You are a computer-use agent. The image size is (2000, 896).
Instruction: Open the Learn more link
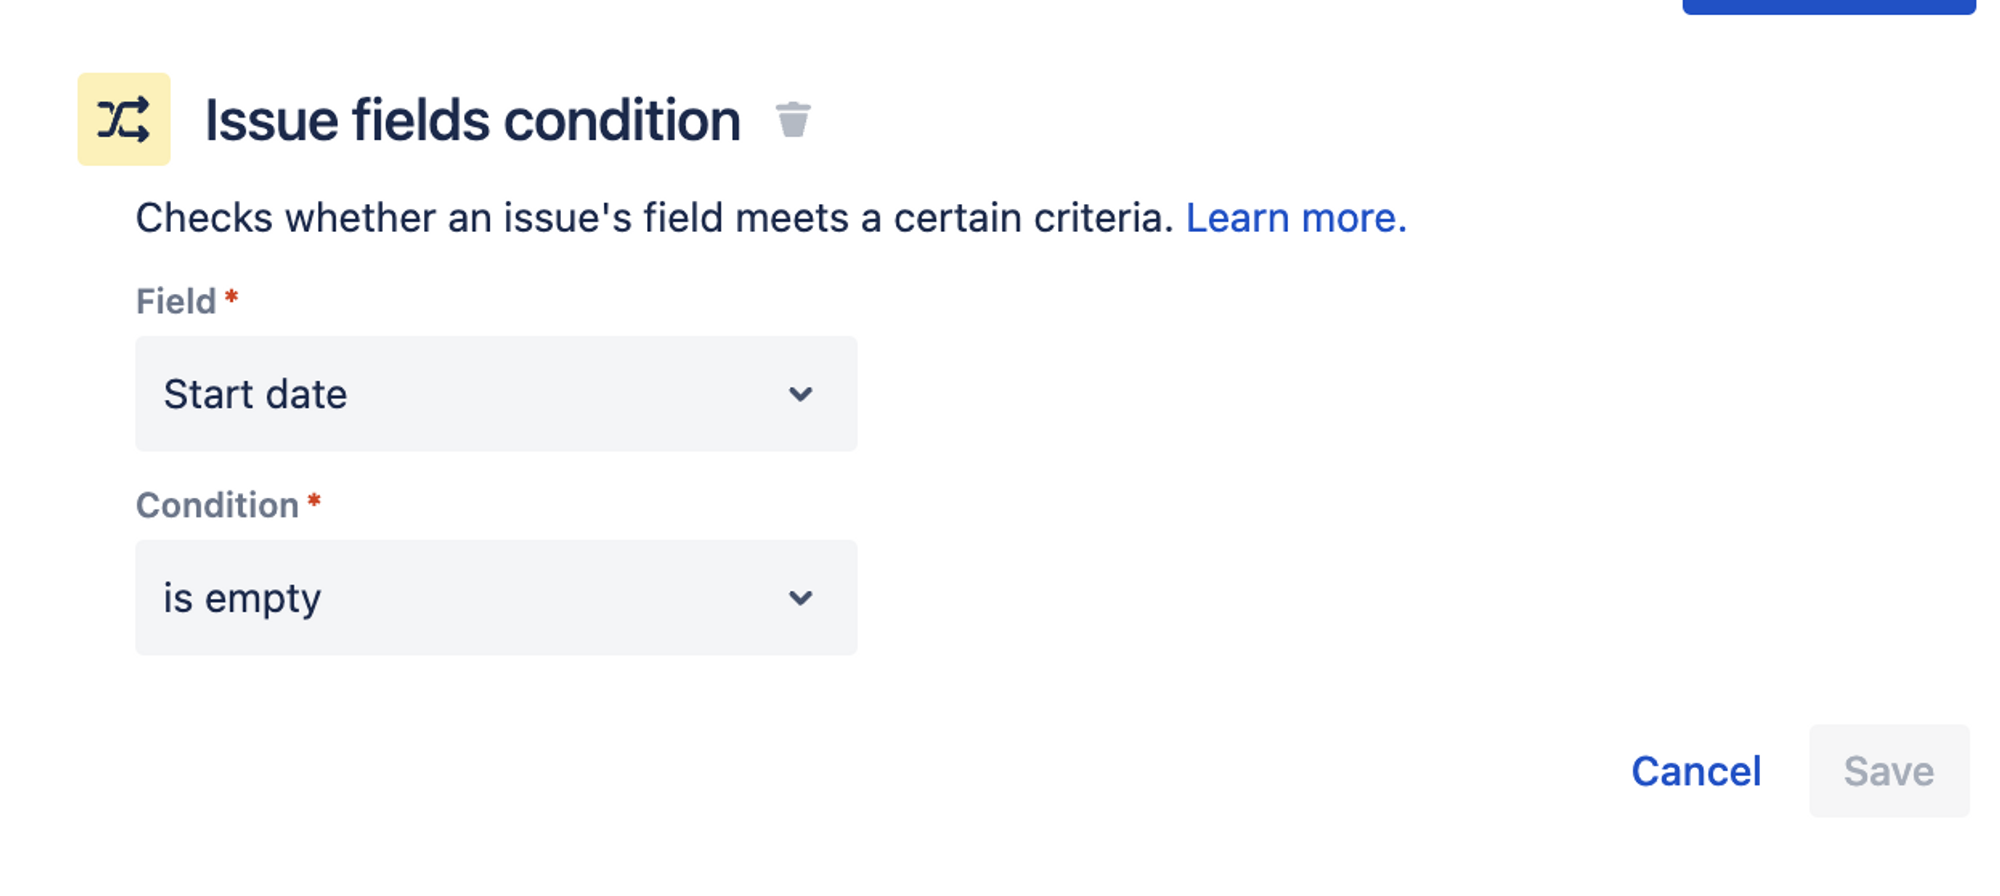pos(1296,218)
